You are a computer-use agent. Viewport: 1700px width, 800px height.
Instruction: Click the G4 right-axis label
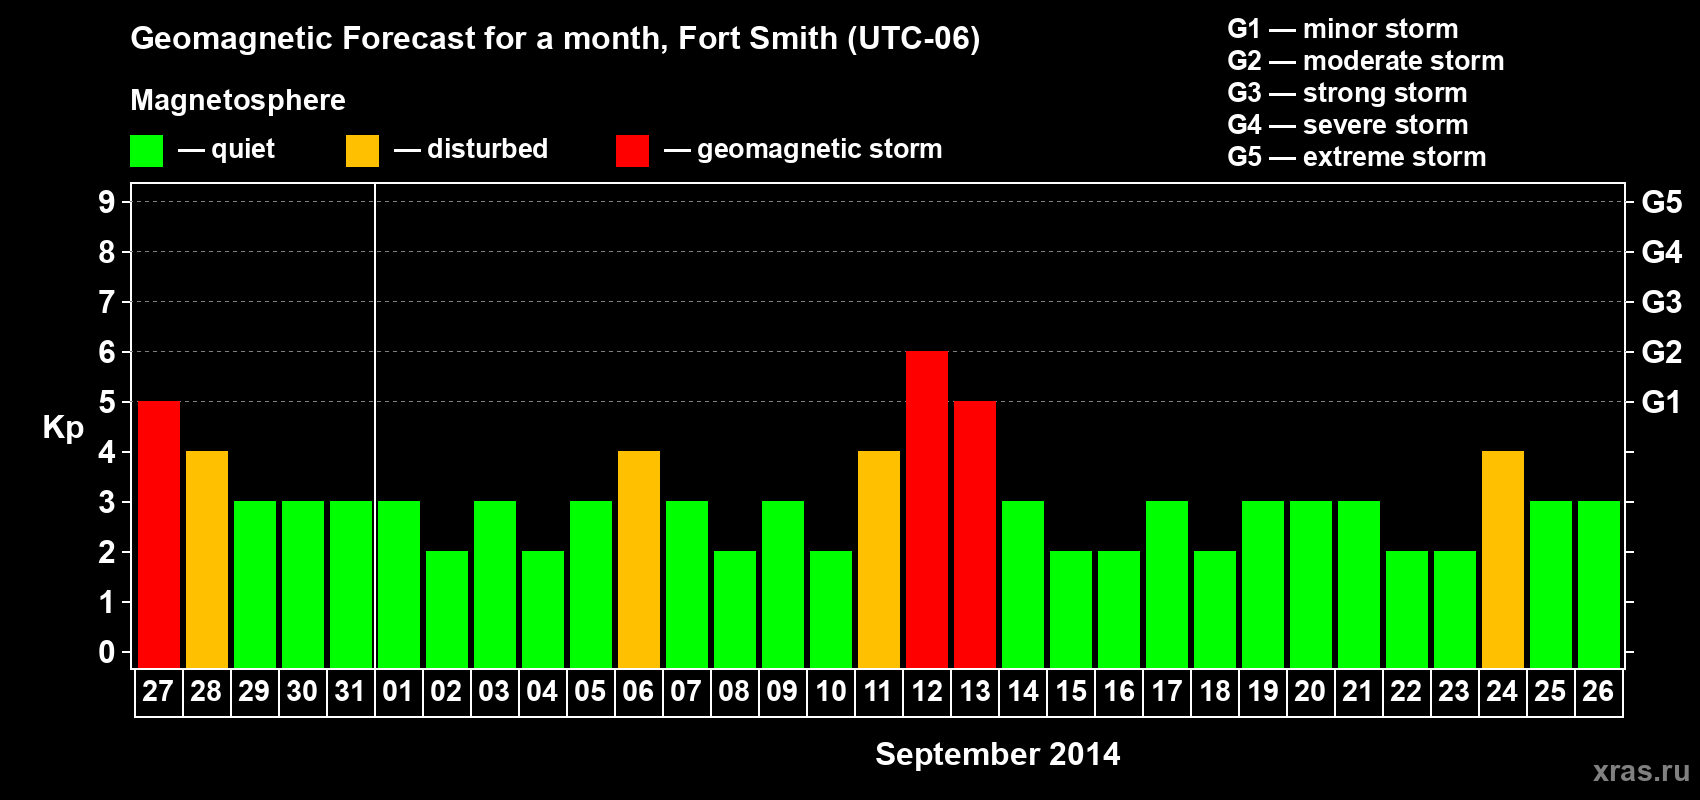[1662, 252]
